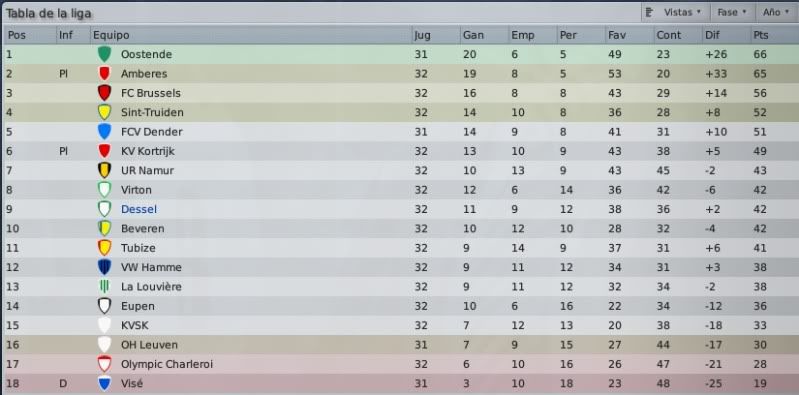Open the Vistas dropdown menu

(x=675, y=12)
